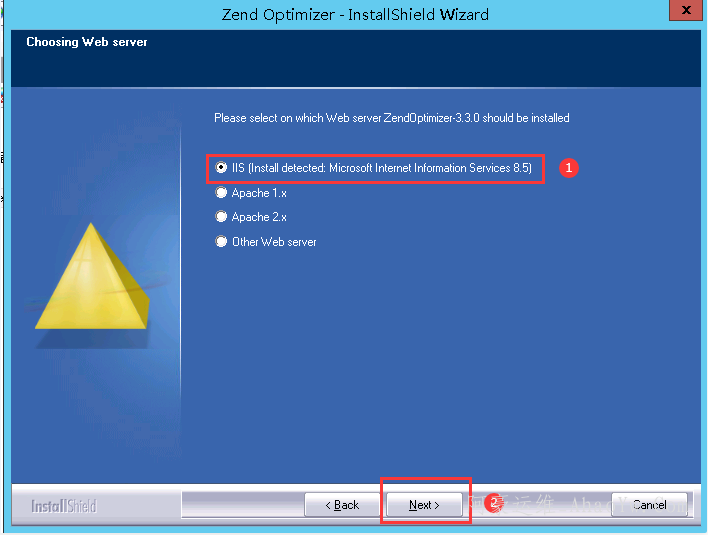Click the red circle marker numbered 1

pos(568,168)
